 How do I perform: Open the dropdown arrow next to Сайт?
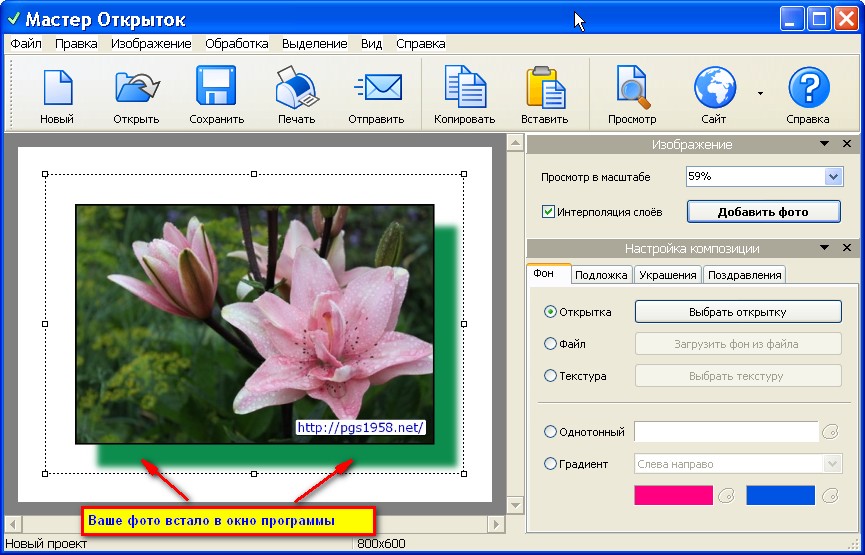click(x=760, y=93)
